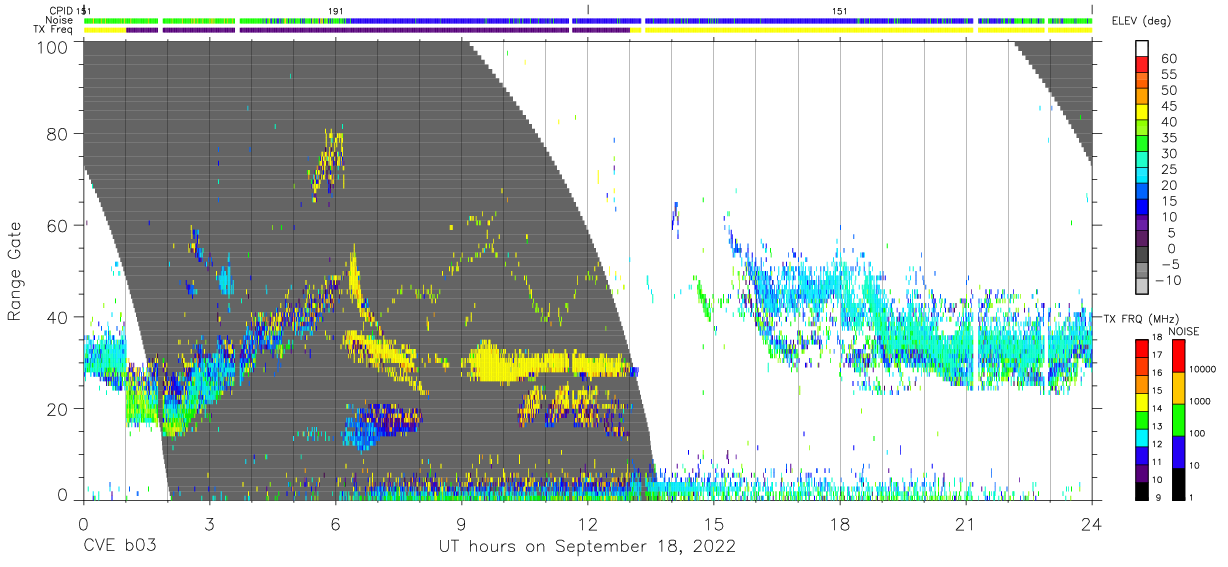Click the '191' CPID value above the plot

click(x=336, y=10)
